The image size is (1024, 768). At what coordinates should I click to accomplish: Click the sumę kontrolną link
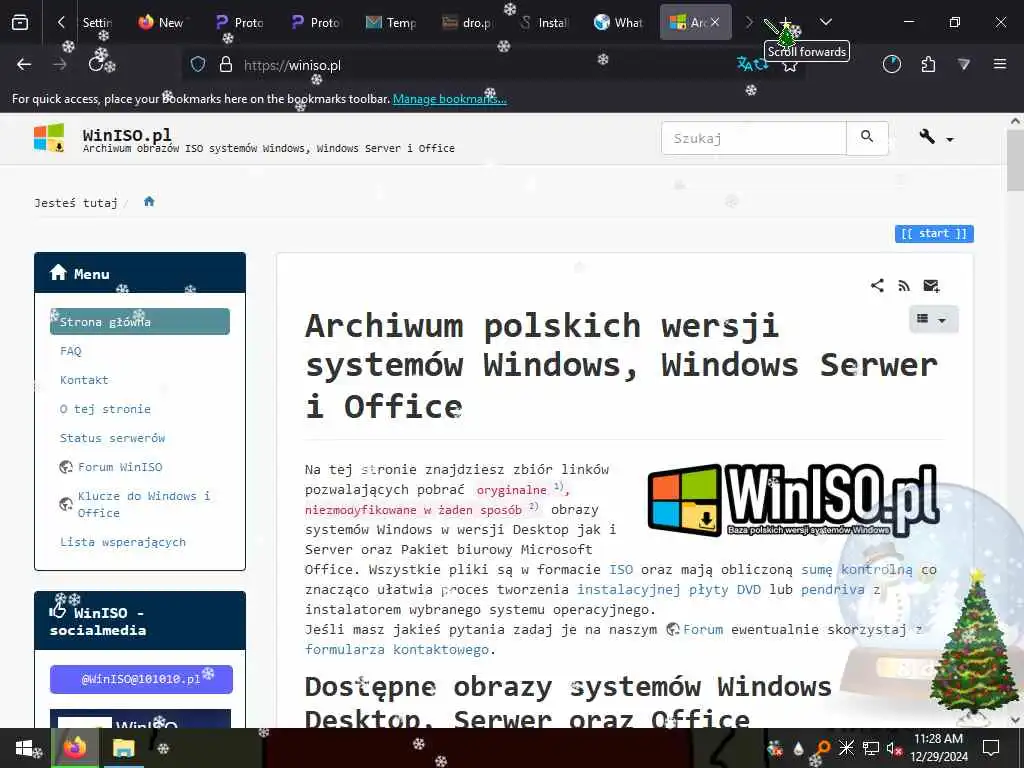pyautogui.click(x=857, y=569)
